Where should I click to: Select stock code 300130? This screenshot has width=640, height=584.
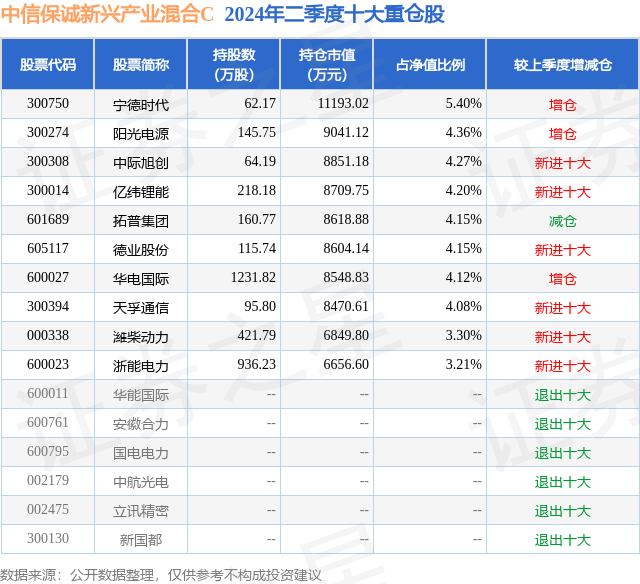coord(48,538)
